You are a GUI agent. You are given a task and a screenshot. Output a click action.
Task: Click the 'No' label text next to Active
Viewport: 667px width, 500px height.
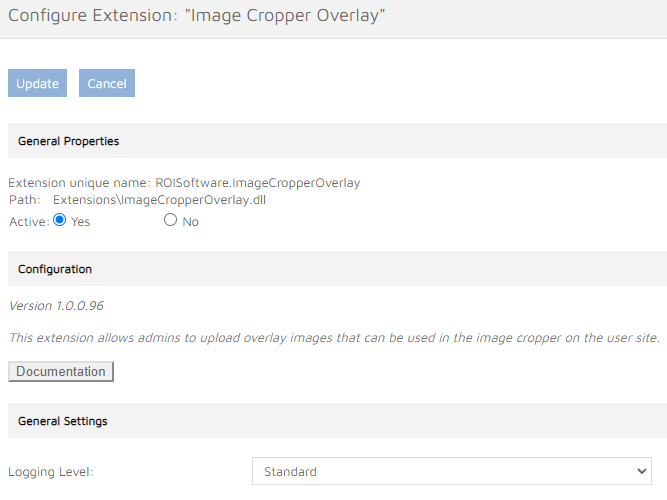pos(190,222)
